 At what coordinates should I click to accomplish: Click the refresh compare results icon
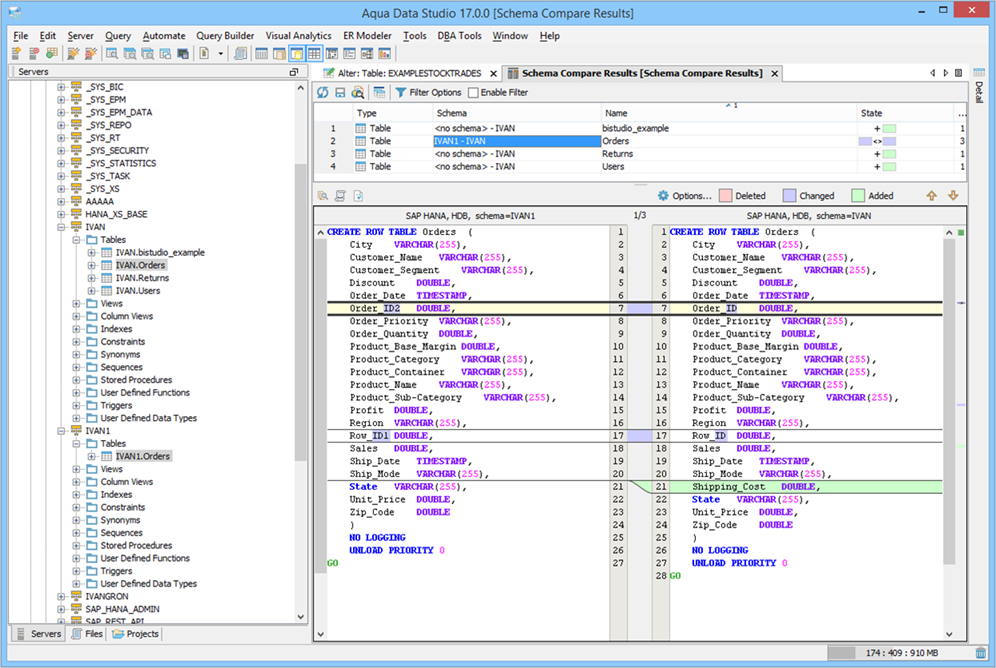323,93
